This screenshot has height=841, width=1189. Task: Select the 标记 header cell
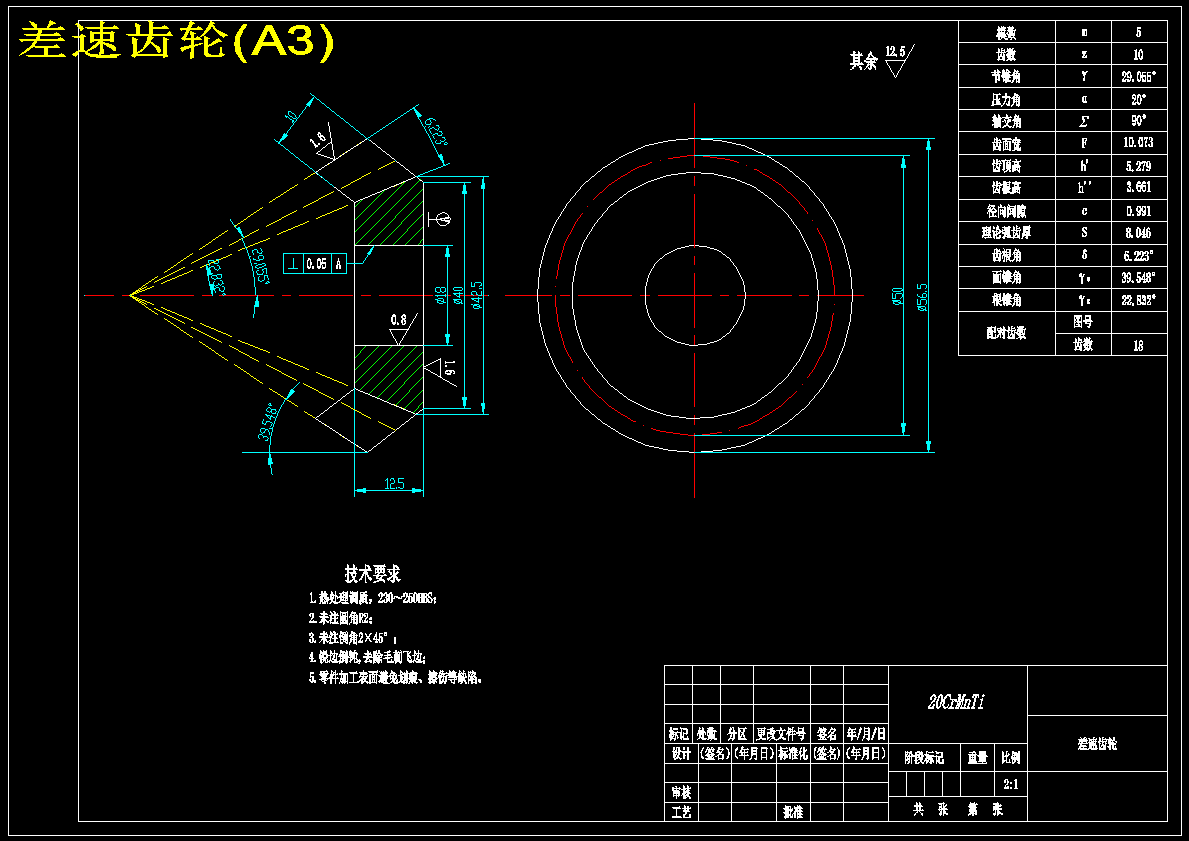pyautogui.click(x=679, y=733)
